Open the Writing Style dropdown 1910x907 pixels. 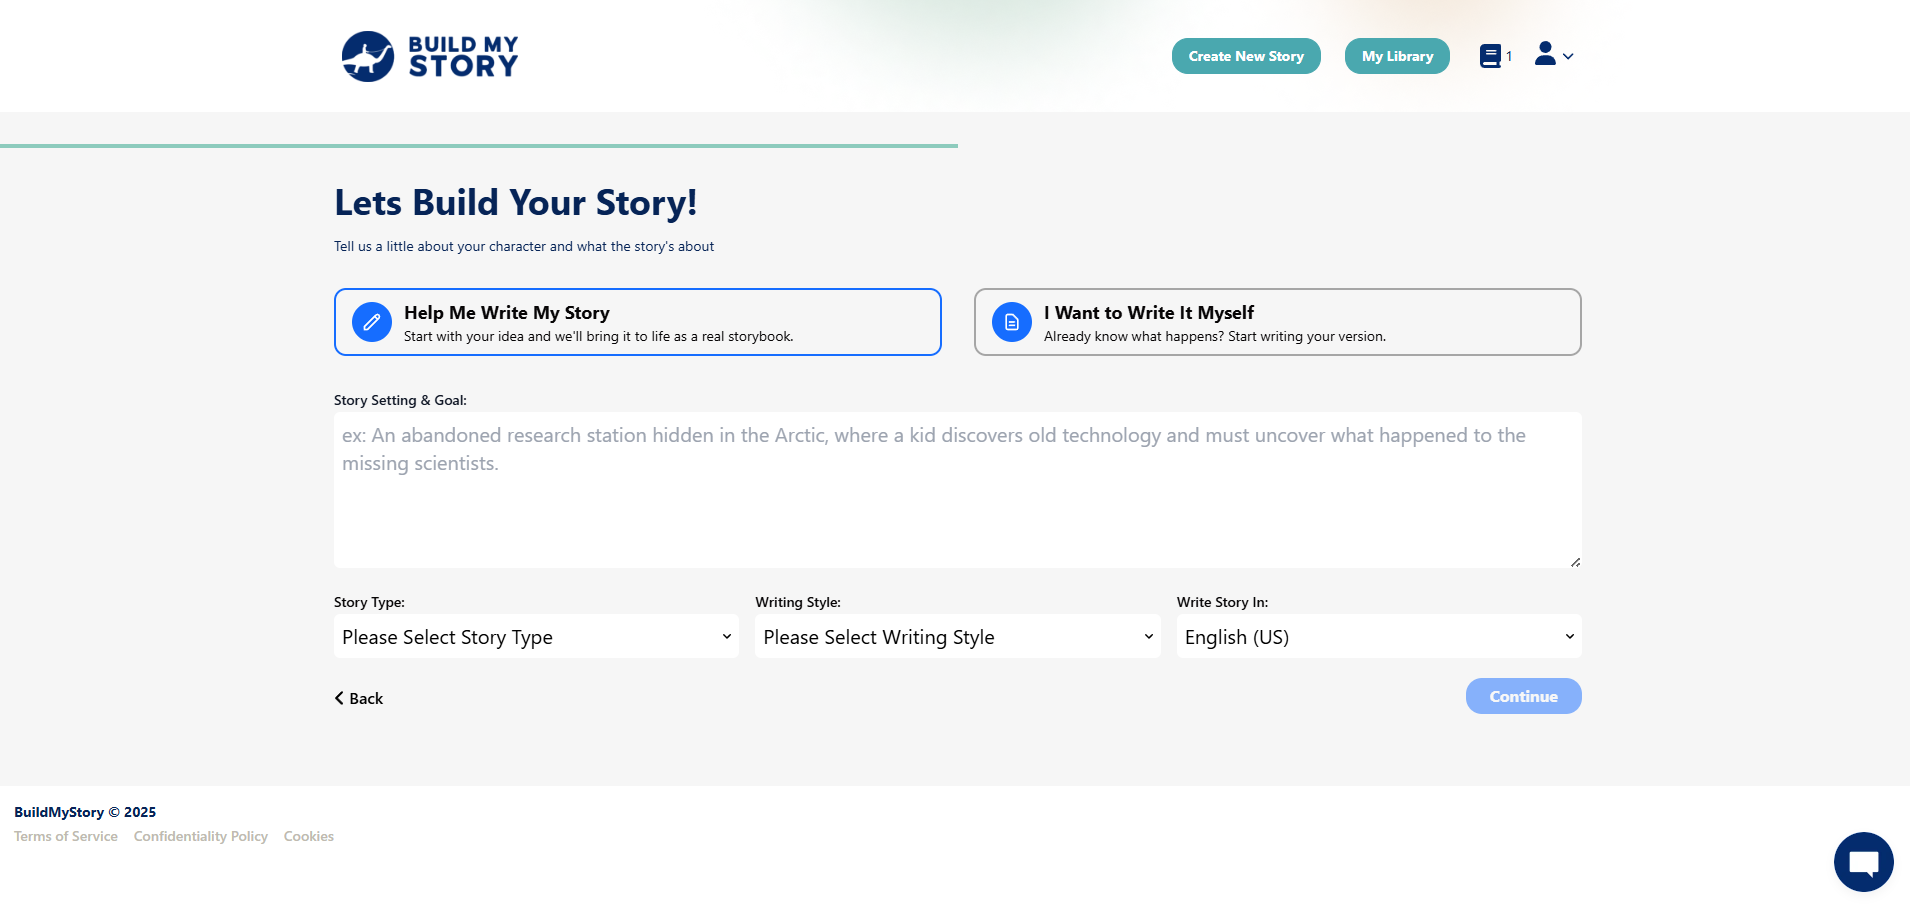957,637
